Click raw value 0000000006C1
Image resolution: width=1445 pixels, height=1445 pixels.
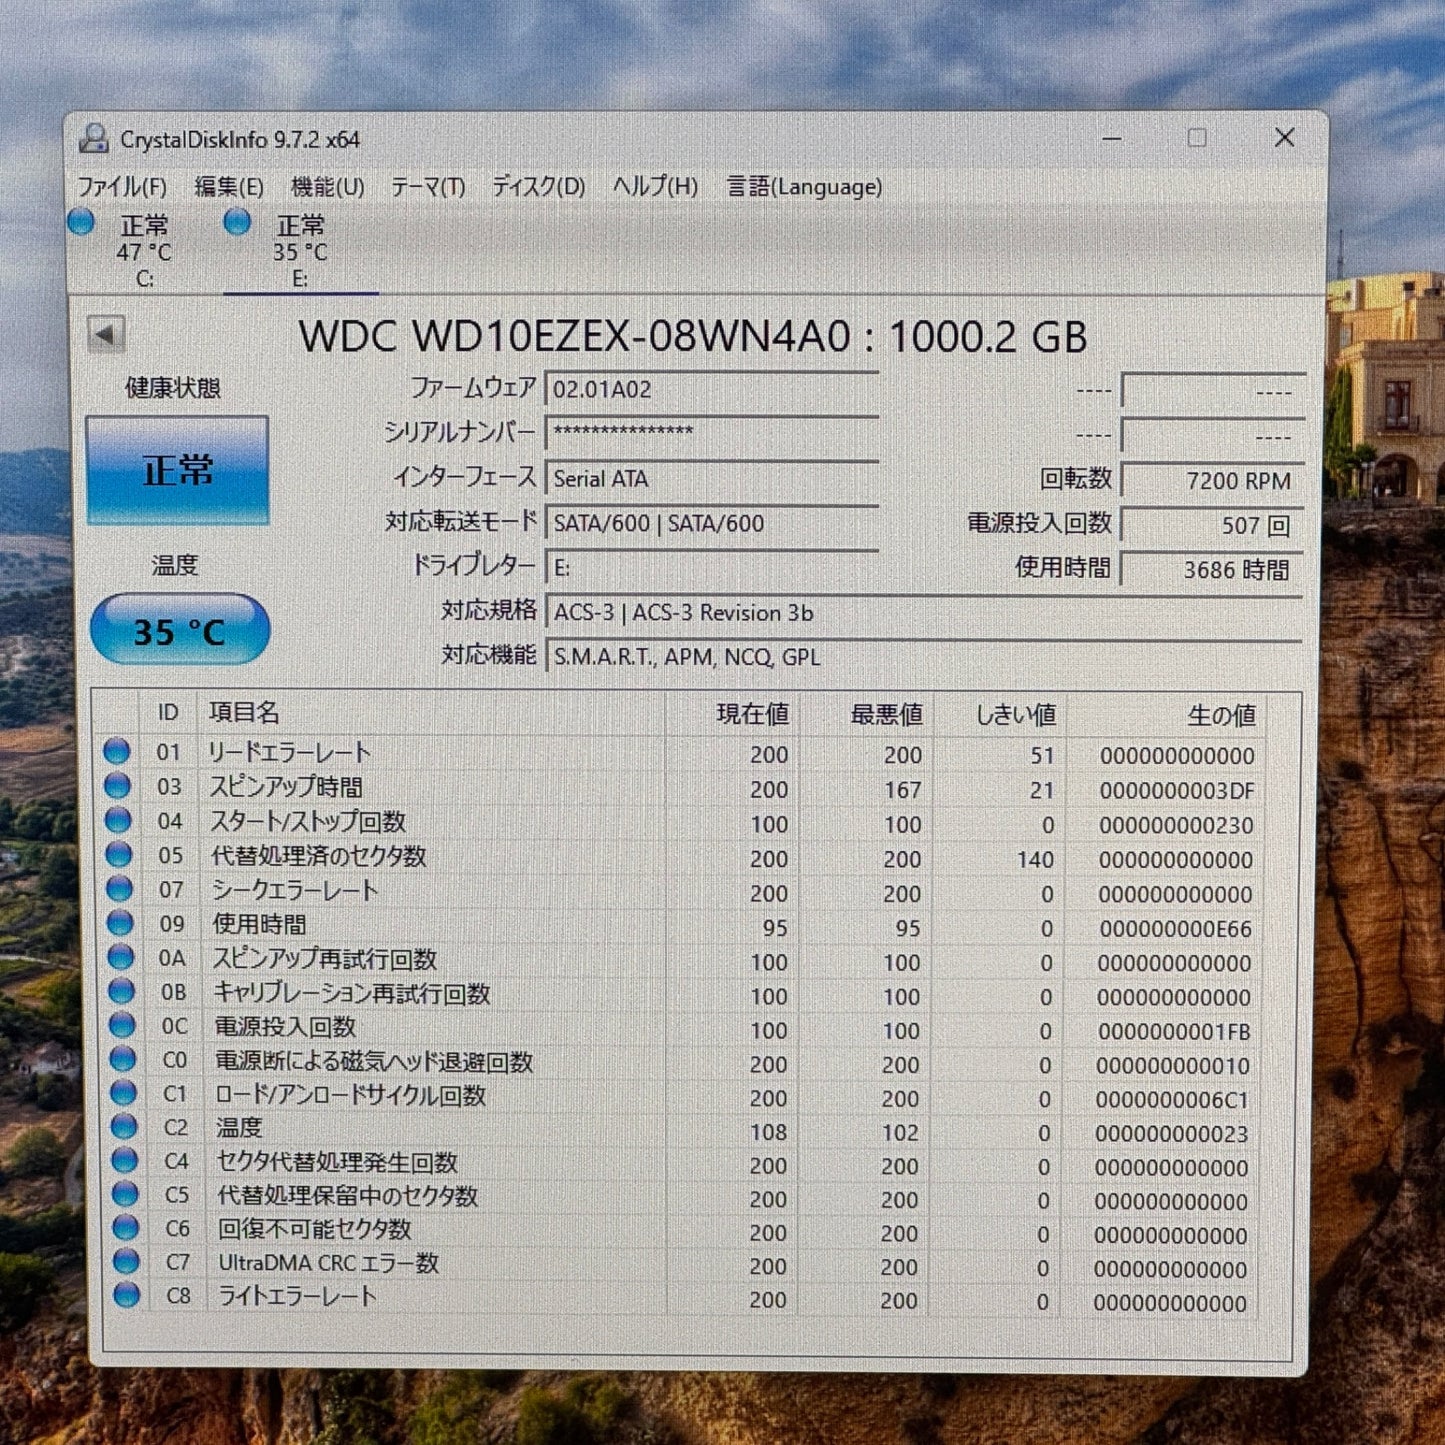coord(1172,1100)
